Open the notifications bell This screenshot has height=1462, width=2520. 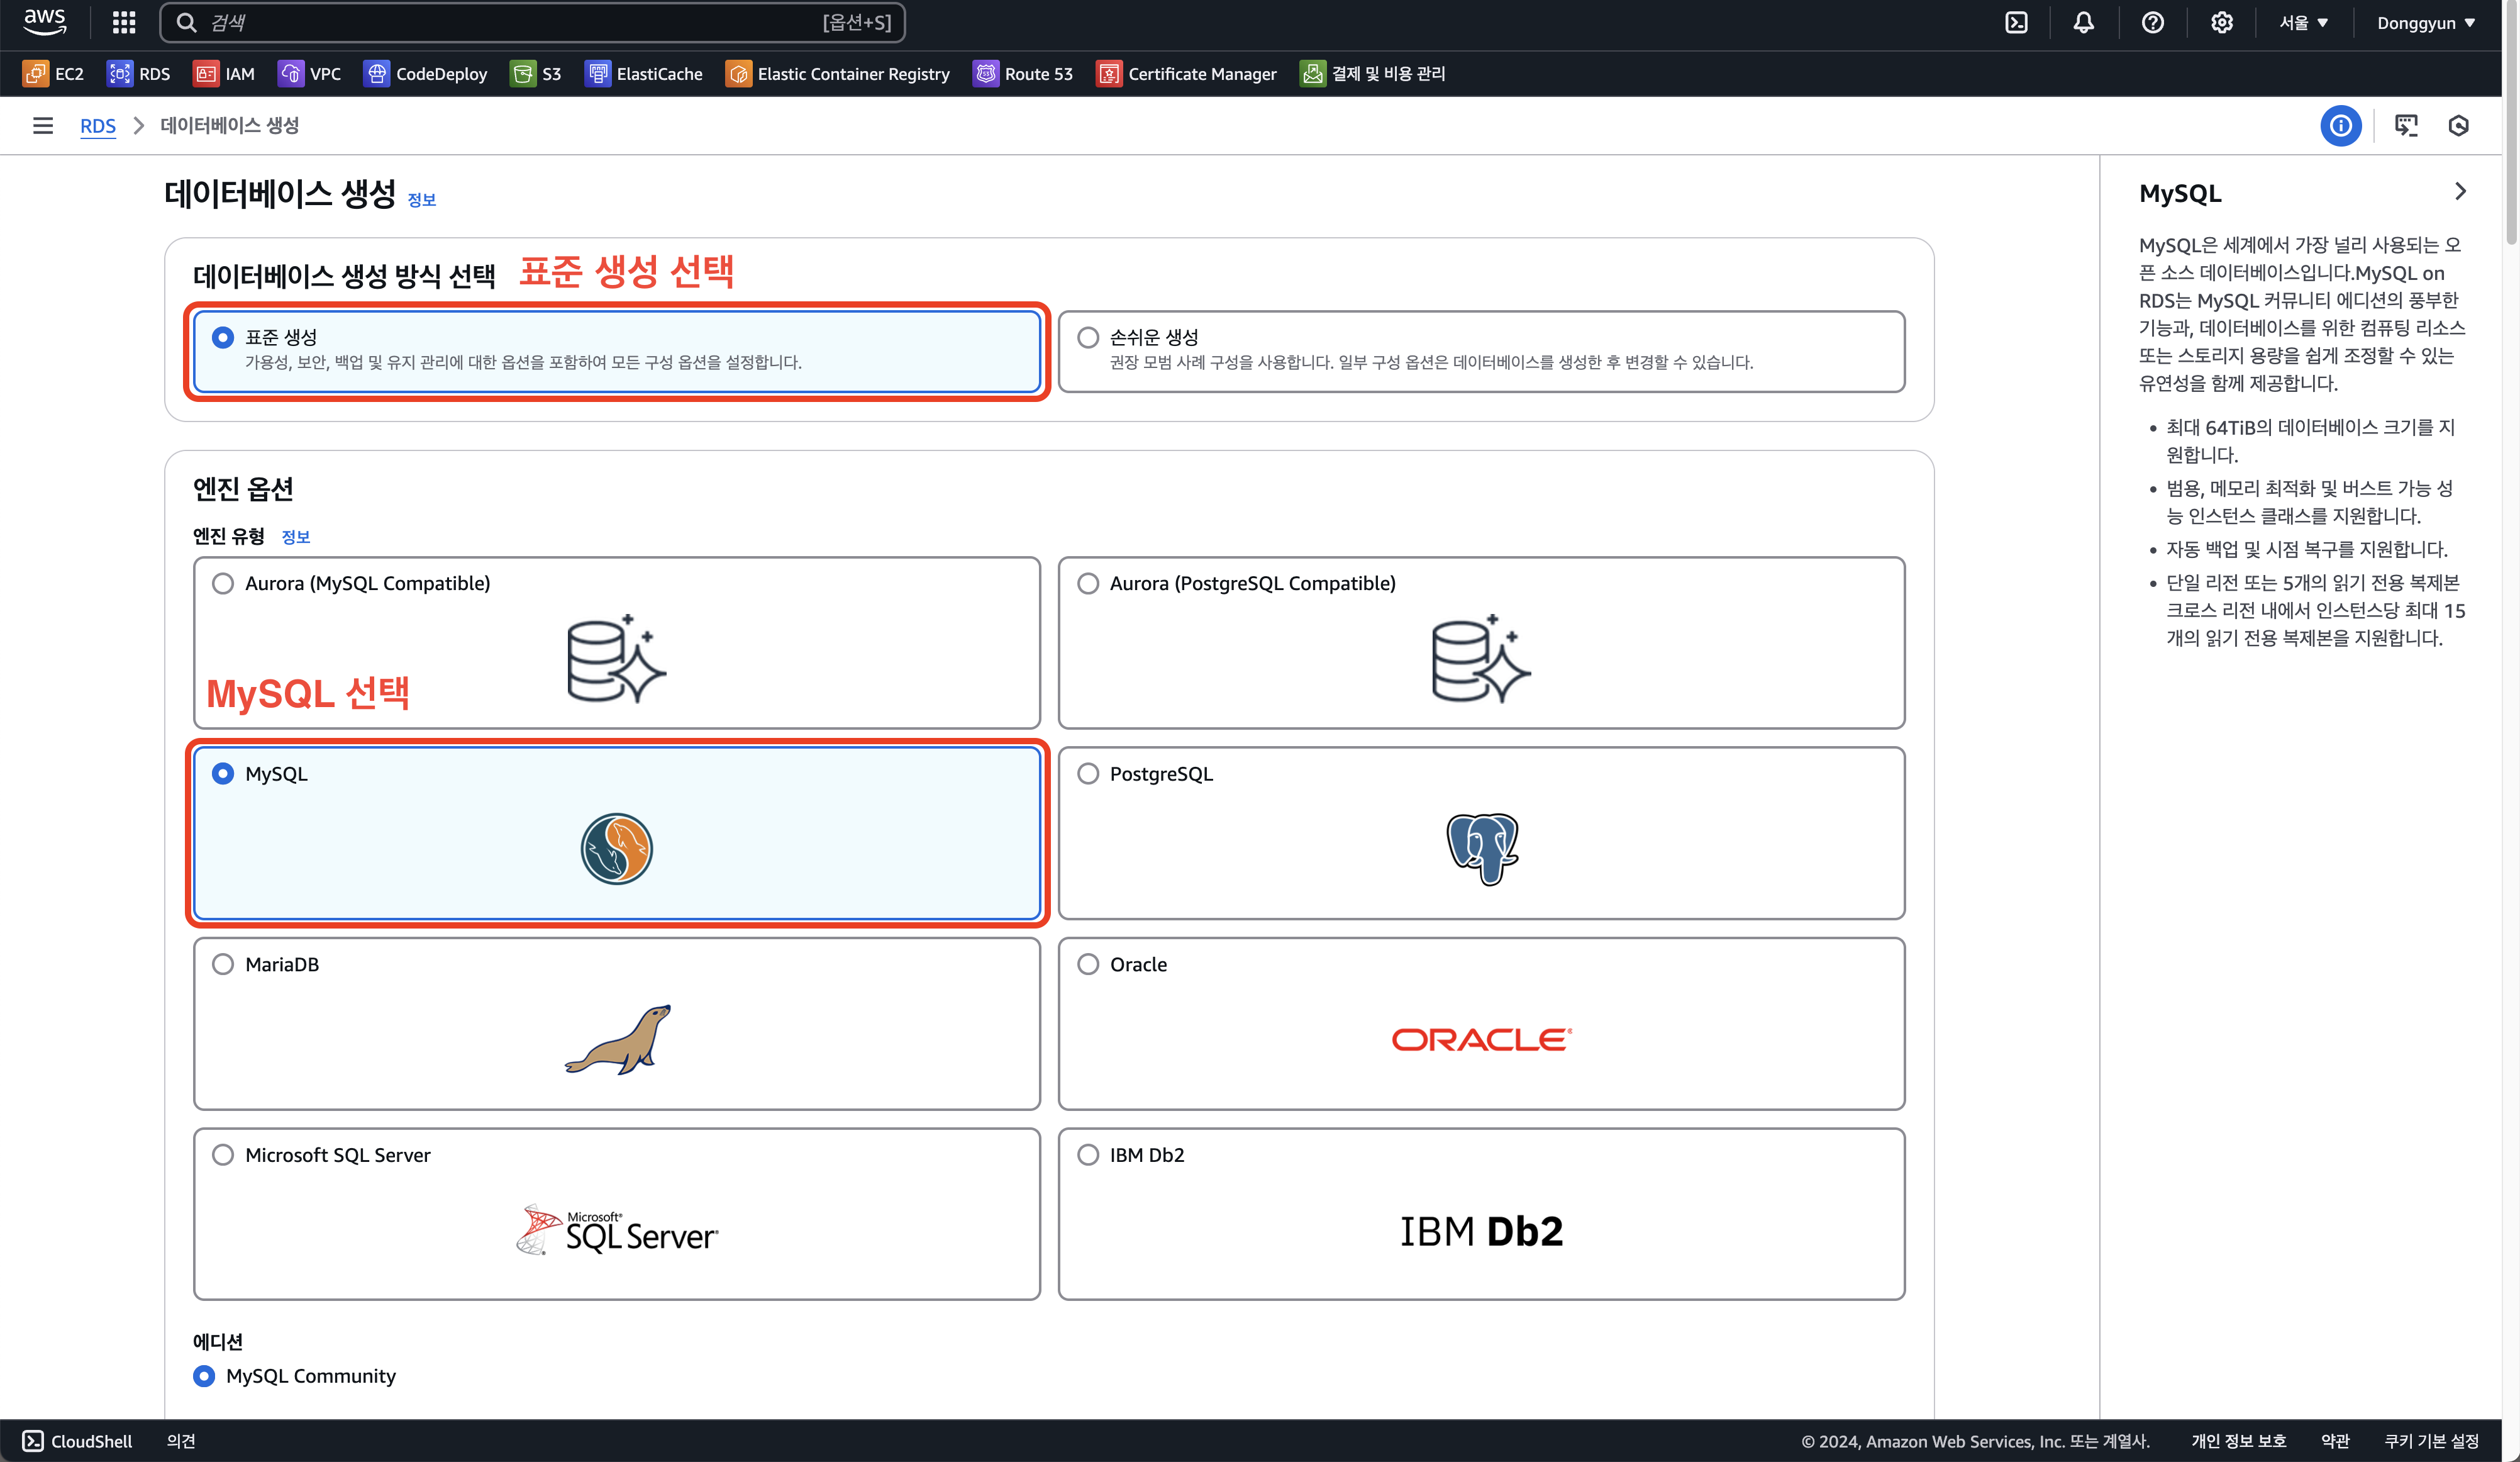[x=2083, y=22]
